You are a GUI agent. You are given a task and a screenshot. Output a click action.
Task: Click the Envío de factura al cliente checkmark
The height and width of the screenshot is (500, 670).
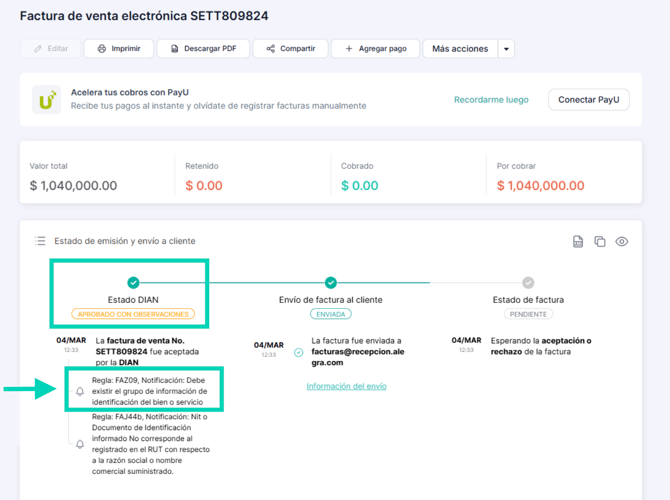331,283
